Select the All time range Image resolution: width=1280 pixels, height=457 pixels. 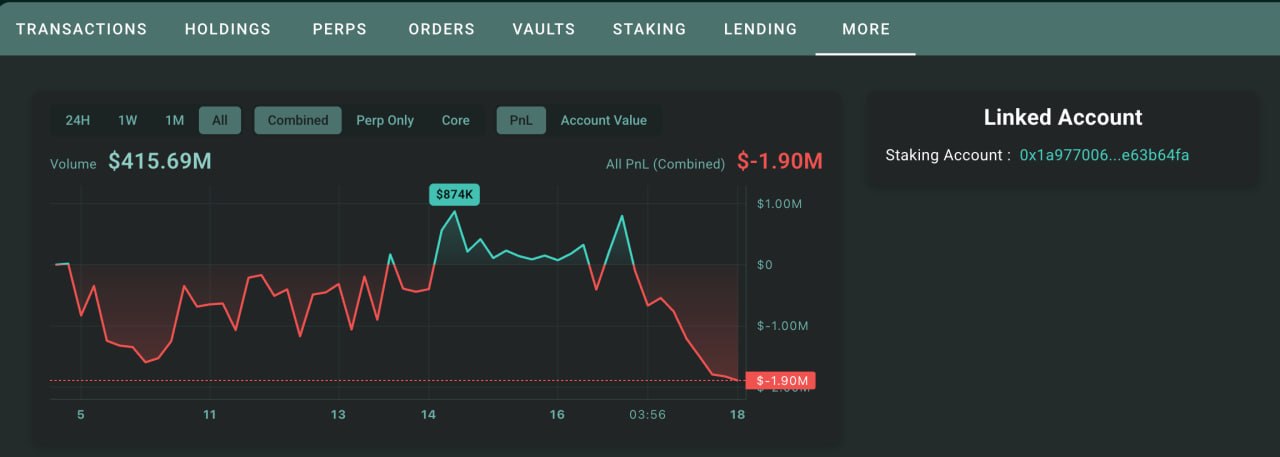220,120
